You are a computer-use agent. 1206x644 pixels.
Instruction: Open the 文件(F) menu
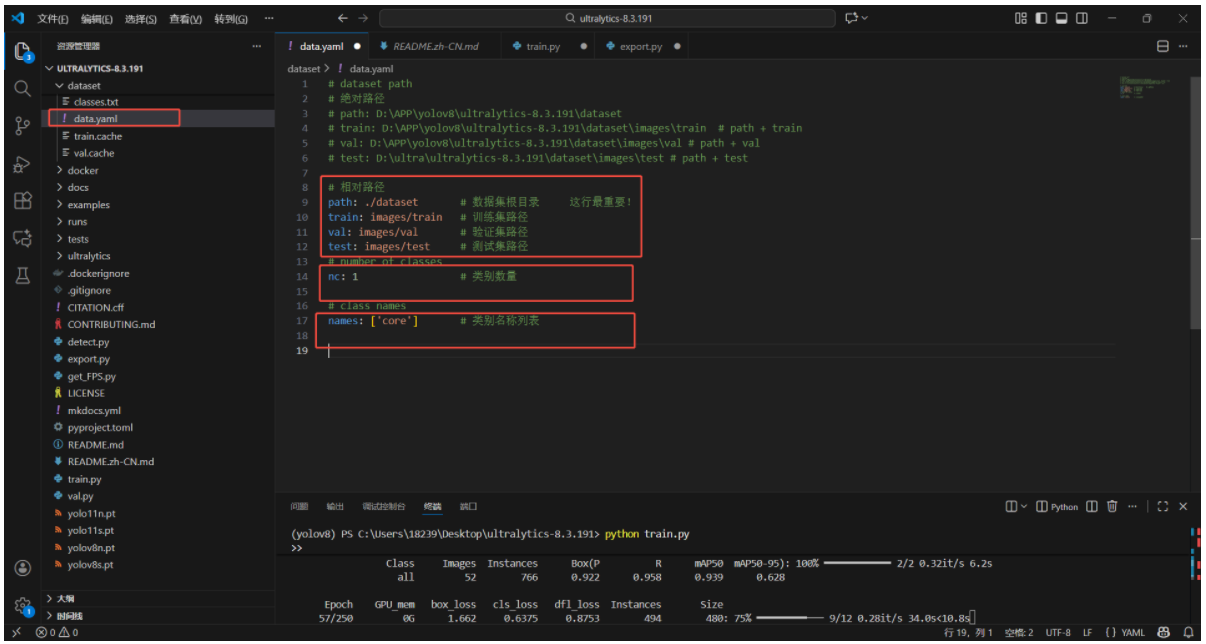53,18
